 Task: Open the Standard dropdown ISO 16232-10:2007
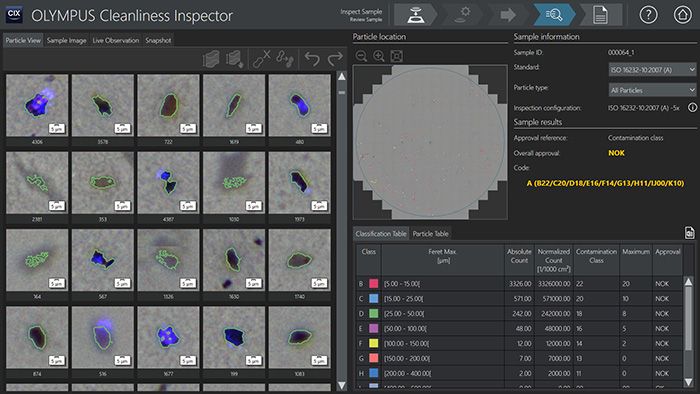point(652,70)
